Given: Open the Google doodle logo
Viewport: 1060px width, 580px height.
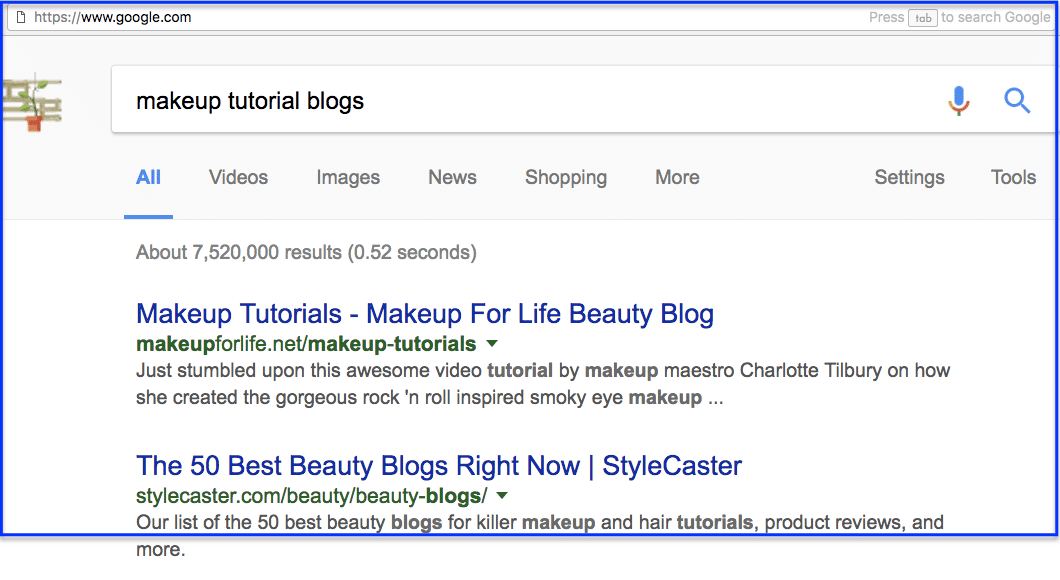Looking at the screenshot, I should (32, 103).
